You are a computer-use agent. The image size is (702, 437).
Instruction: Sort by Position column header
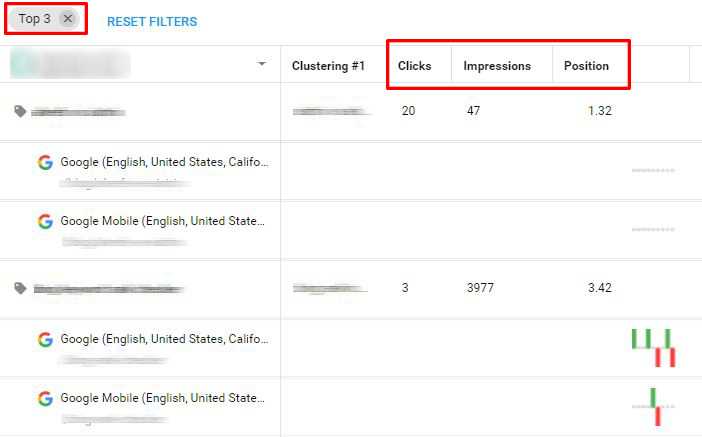click(x=586, y=66)
